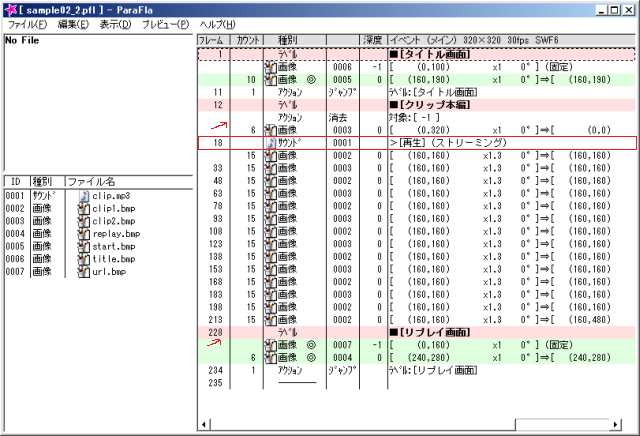Click the left arrow of the horizontal scrollbar
The image size is (640, 436).
(x=204, y=425)
